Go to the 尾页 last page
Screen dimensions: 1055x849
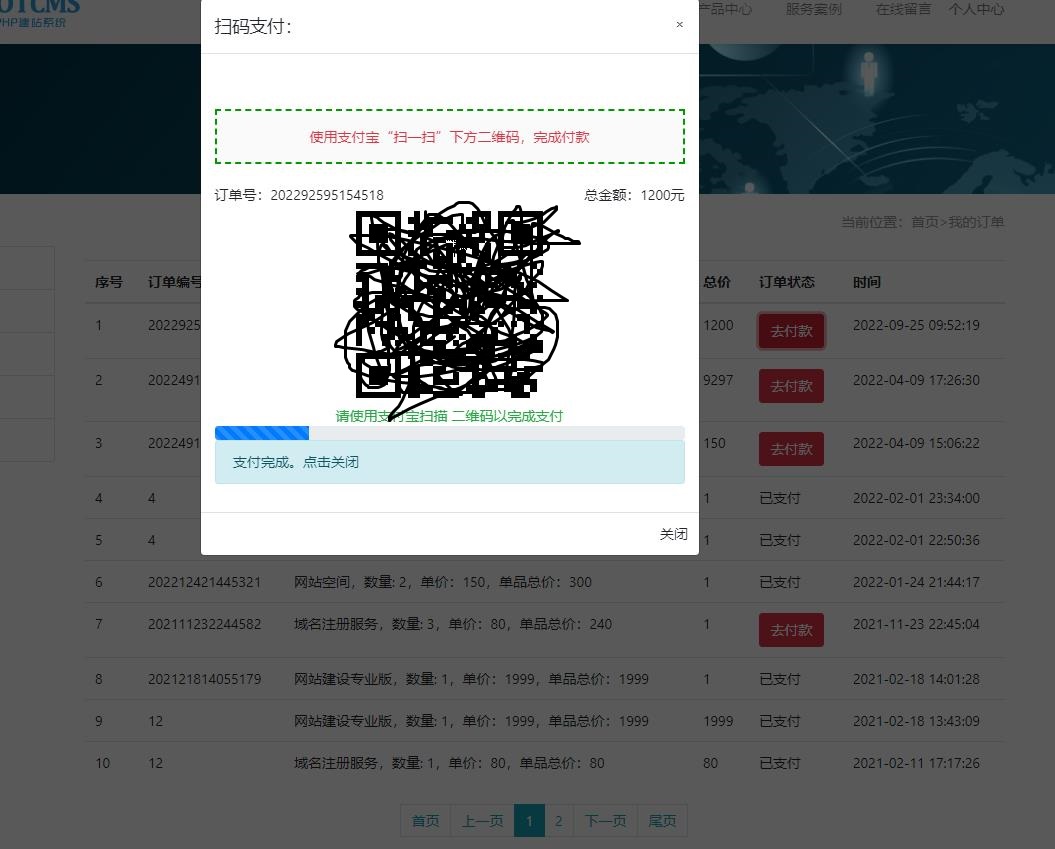662,821
